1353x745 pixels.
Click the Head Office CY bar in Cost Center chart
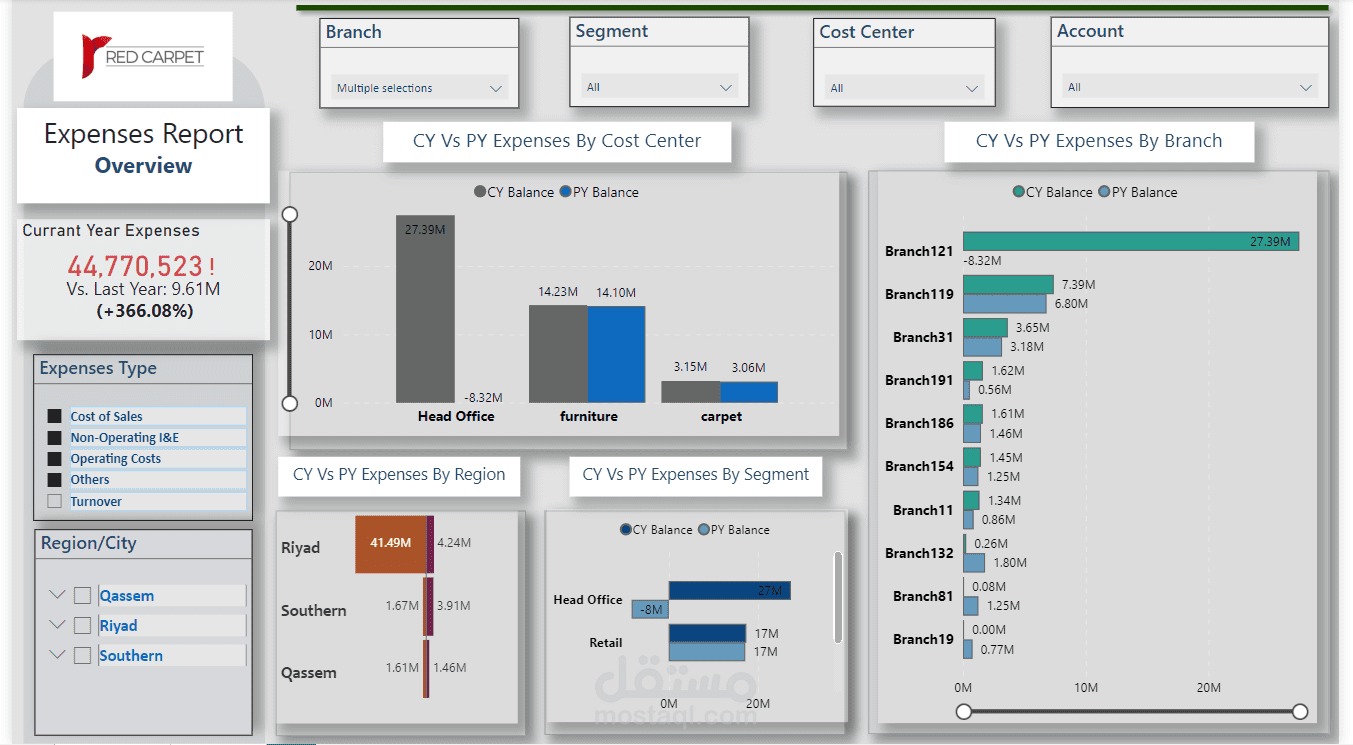[x=425, y=309]
